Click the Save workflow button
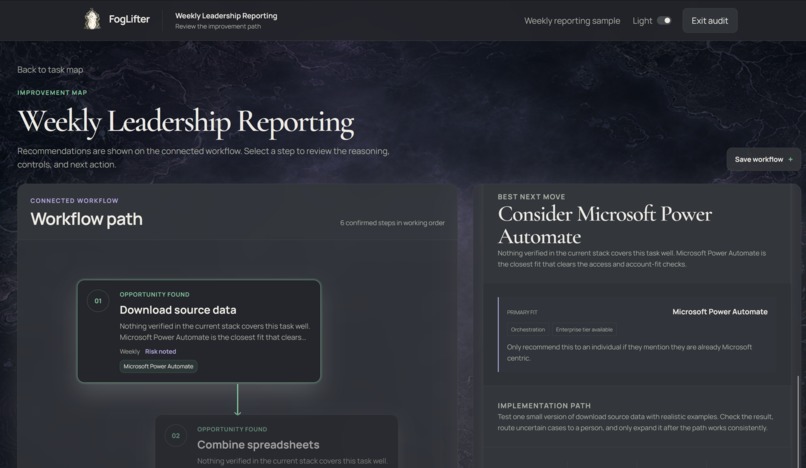The image size is (806, 468). (x=763, y=159)
